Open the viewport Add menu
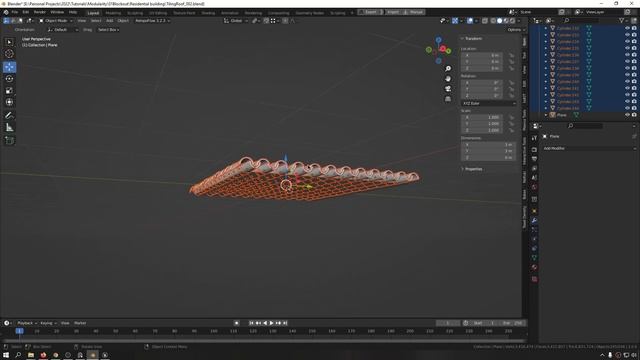Viewport: 640px width, 360px height. (109, 20)
